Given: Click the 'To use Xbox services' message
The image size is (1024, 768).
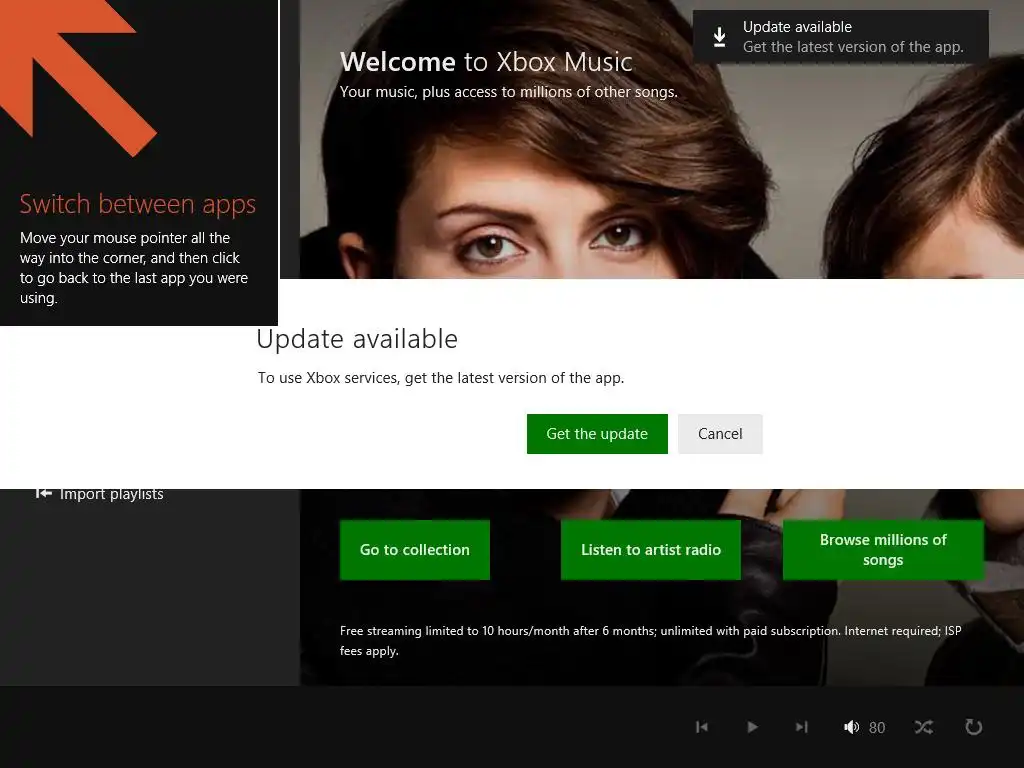Looking at the screenshot, I should coord(441,377).
